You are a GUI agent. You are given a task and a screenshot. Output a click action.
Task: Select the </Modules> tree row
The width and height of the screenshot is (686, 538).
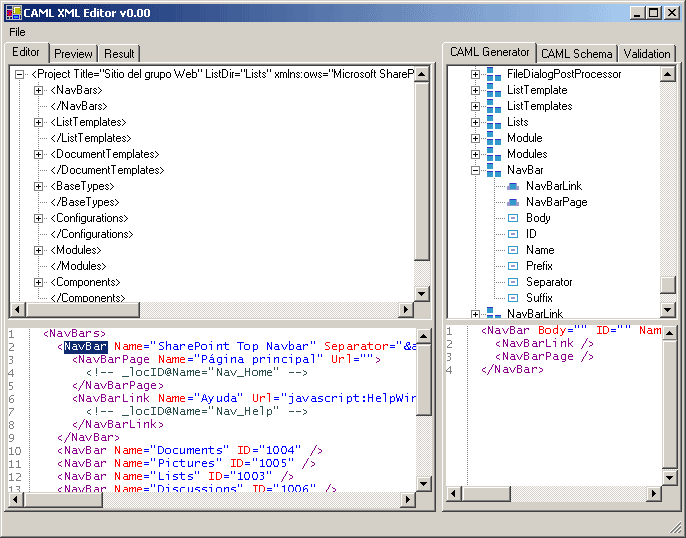pyautogui.click(x=78, y=266)
